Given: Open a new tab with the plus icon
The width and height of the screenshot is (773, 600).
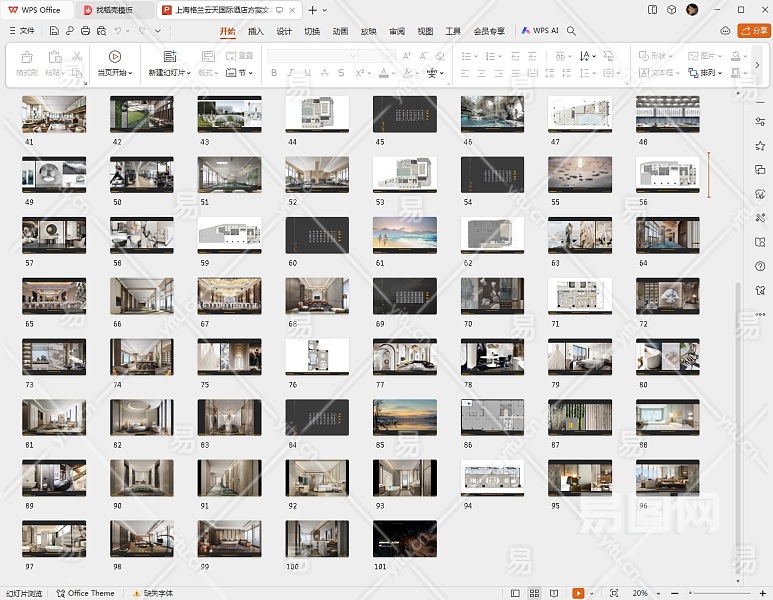Looking at the screenshot, I should (312, 10).
